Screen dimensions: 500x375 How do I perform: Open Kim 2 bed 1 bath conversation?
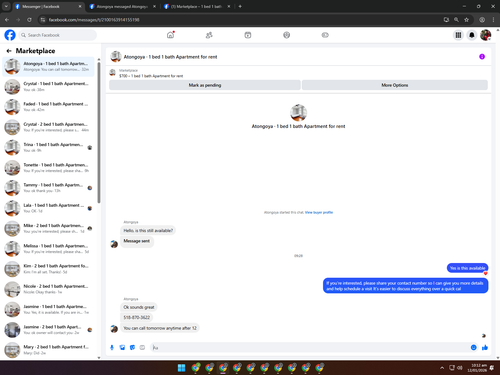click(x=49, y=269)
